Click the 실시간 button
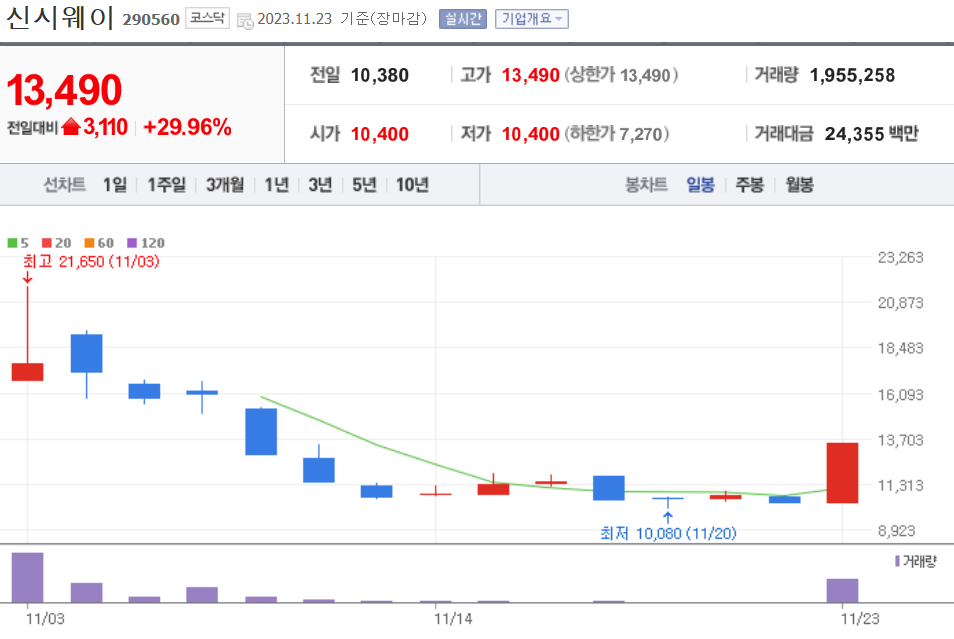The width and height of the screenshot is (954, 639). (x=462, y=19)
